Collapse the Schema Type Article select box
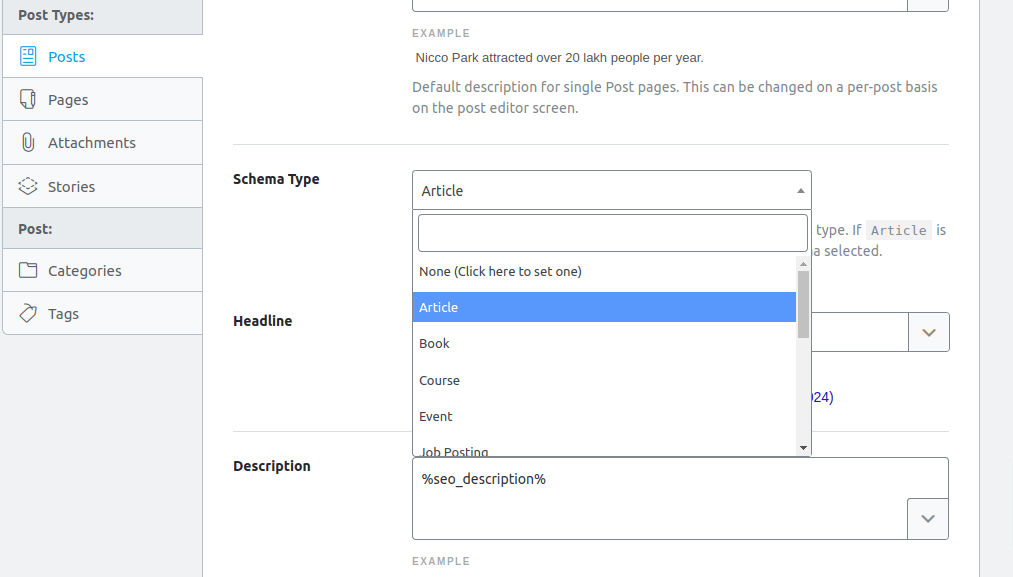The image size is (1013, 577). click(x=611, y=190)
